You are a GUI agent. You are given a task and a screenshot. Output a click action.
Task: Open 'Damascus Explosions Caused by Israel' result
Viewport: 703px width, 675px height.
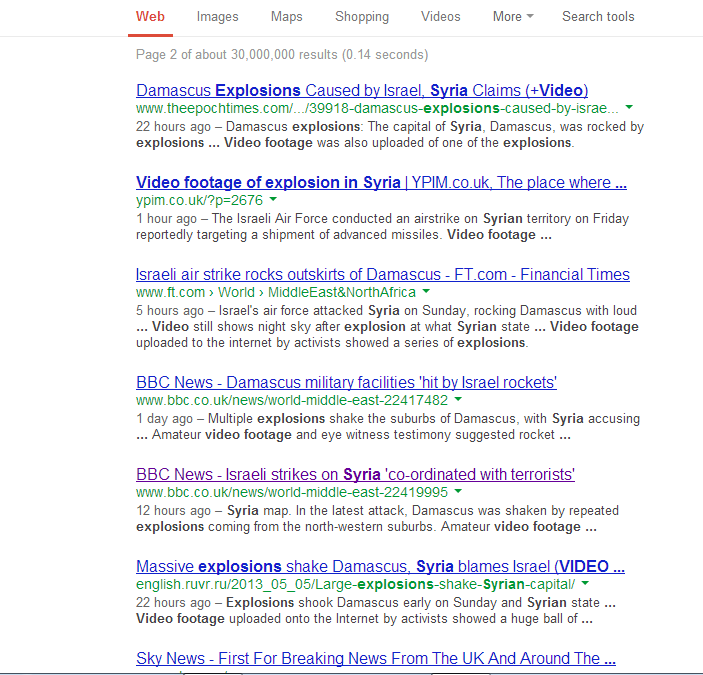(362, 91)
